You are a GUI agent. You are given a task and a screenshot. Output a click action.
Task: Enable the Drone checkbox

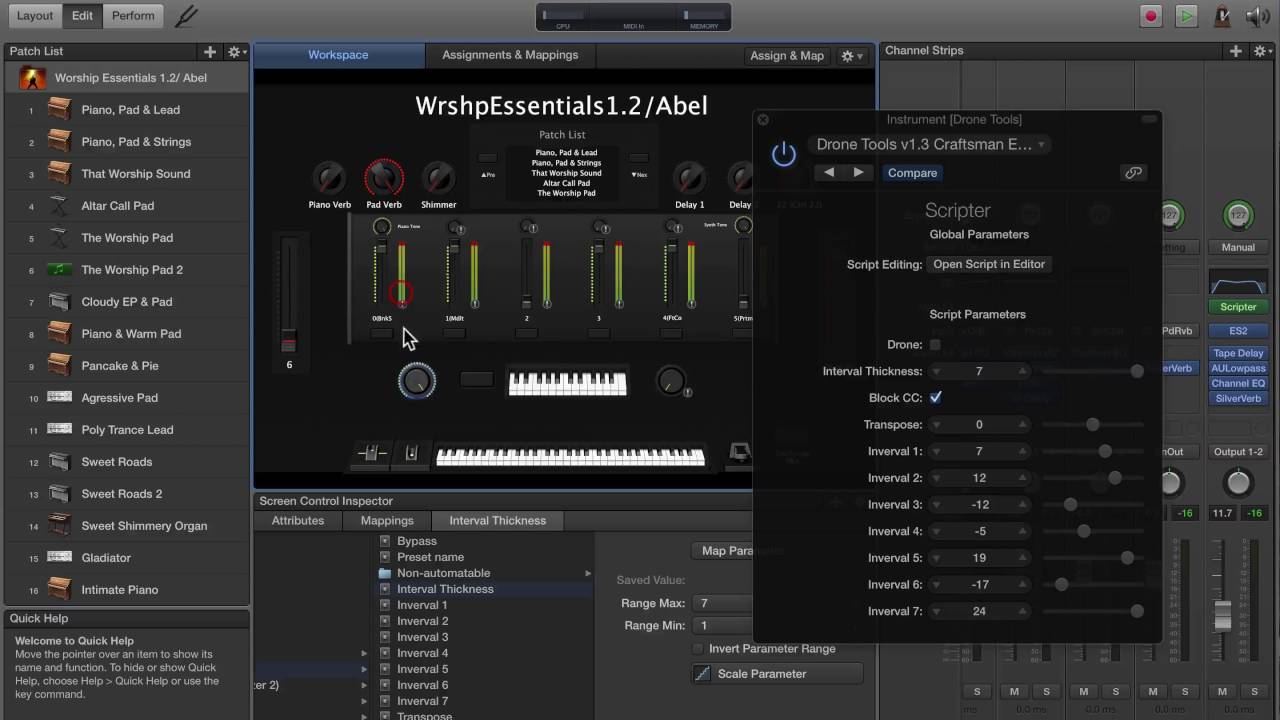tap(935, 344)
